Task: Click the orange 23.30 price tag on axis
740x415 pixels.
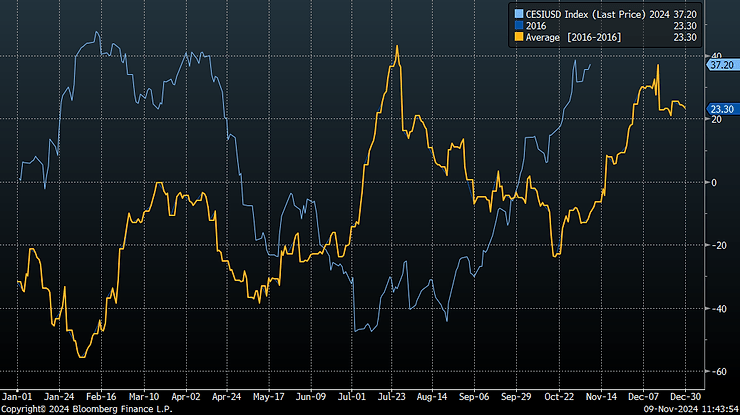Action: point(722,108)
